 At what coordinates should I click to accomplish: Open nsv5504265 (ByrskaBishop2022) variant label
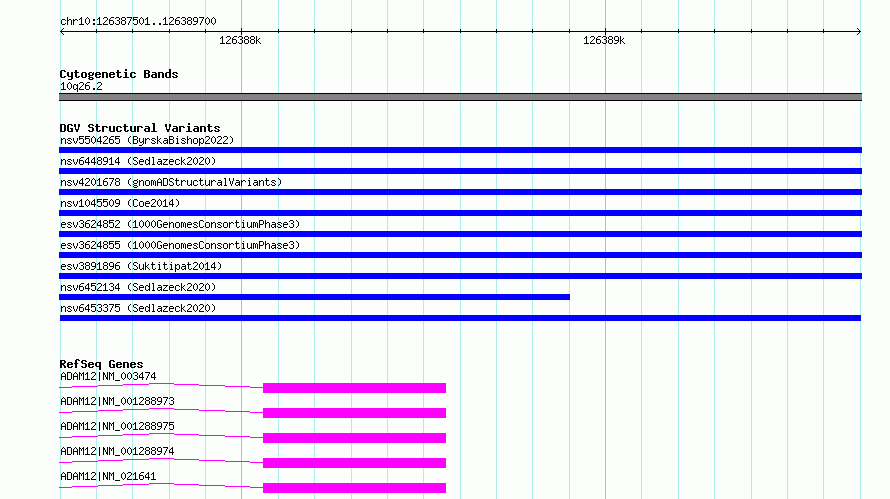coord(147,140)
